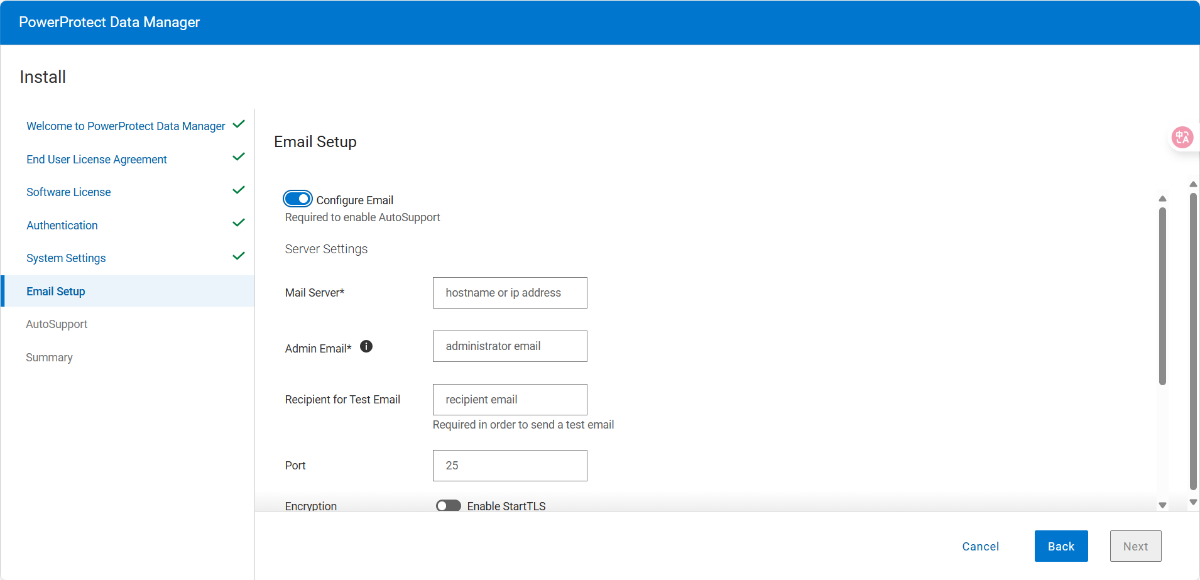This screenshot has height=580, width=1200.
Task: Click the Recipient for Test Email field
Action: 510,399
